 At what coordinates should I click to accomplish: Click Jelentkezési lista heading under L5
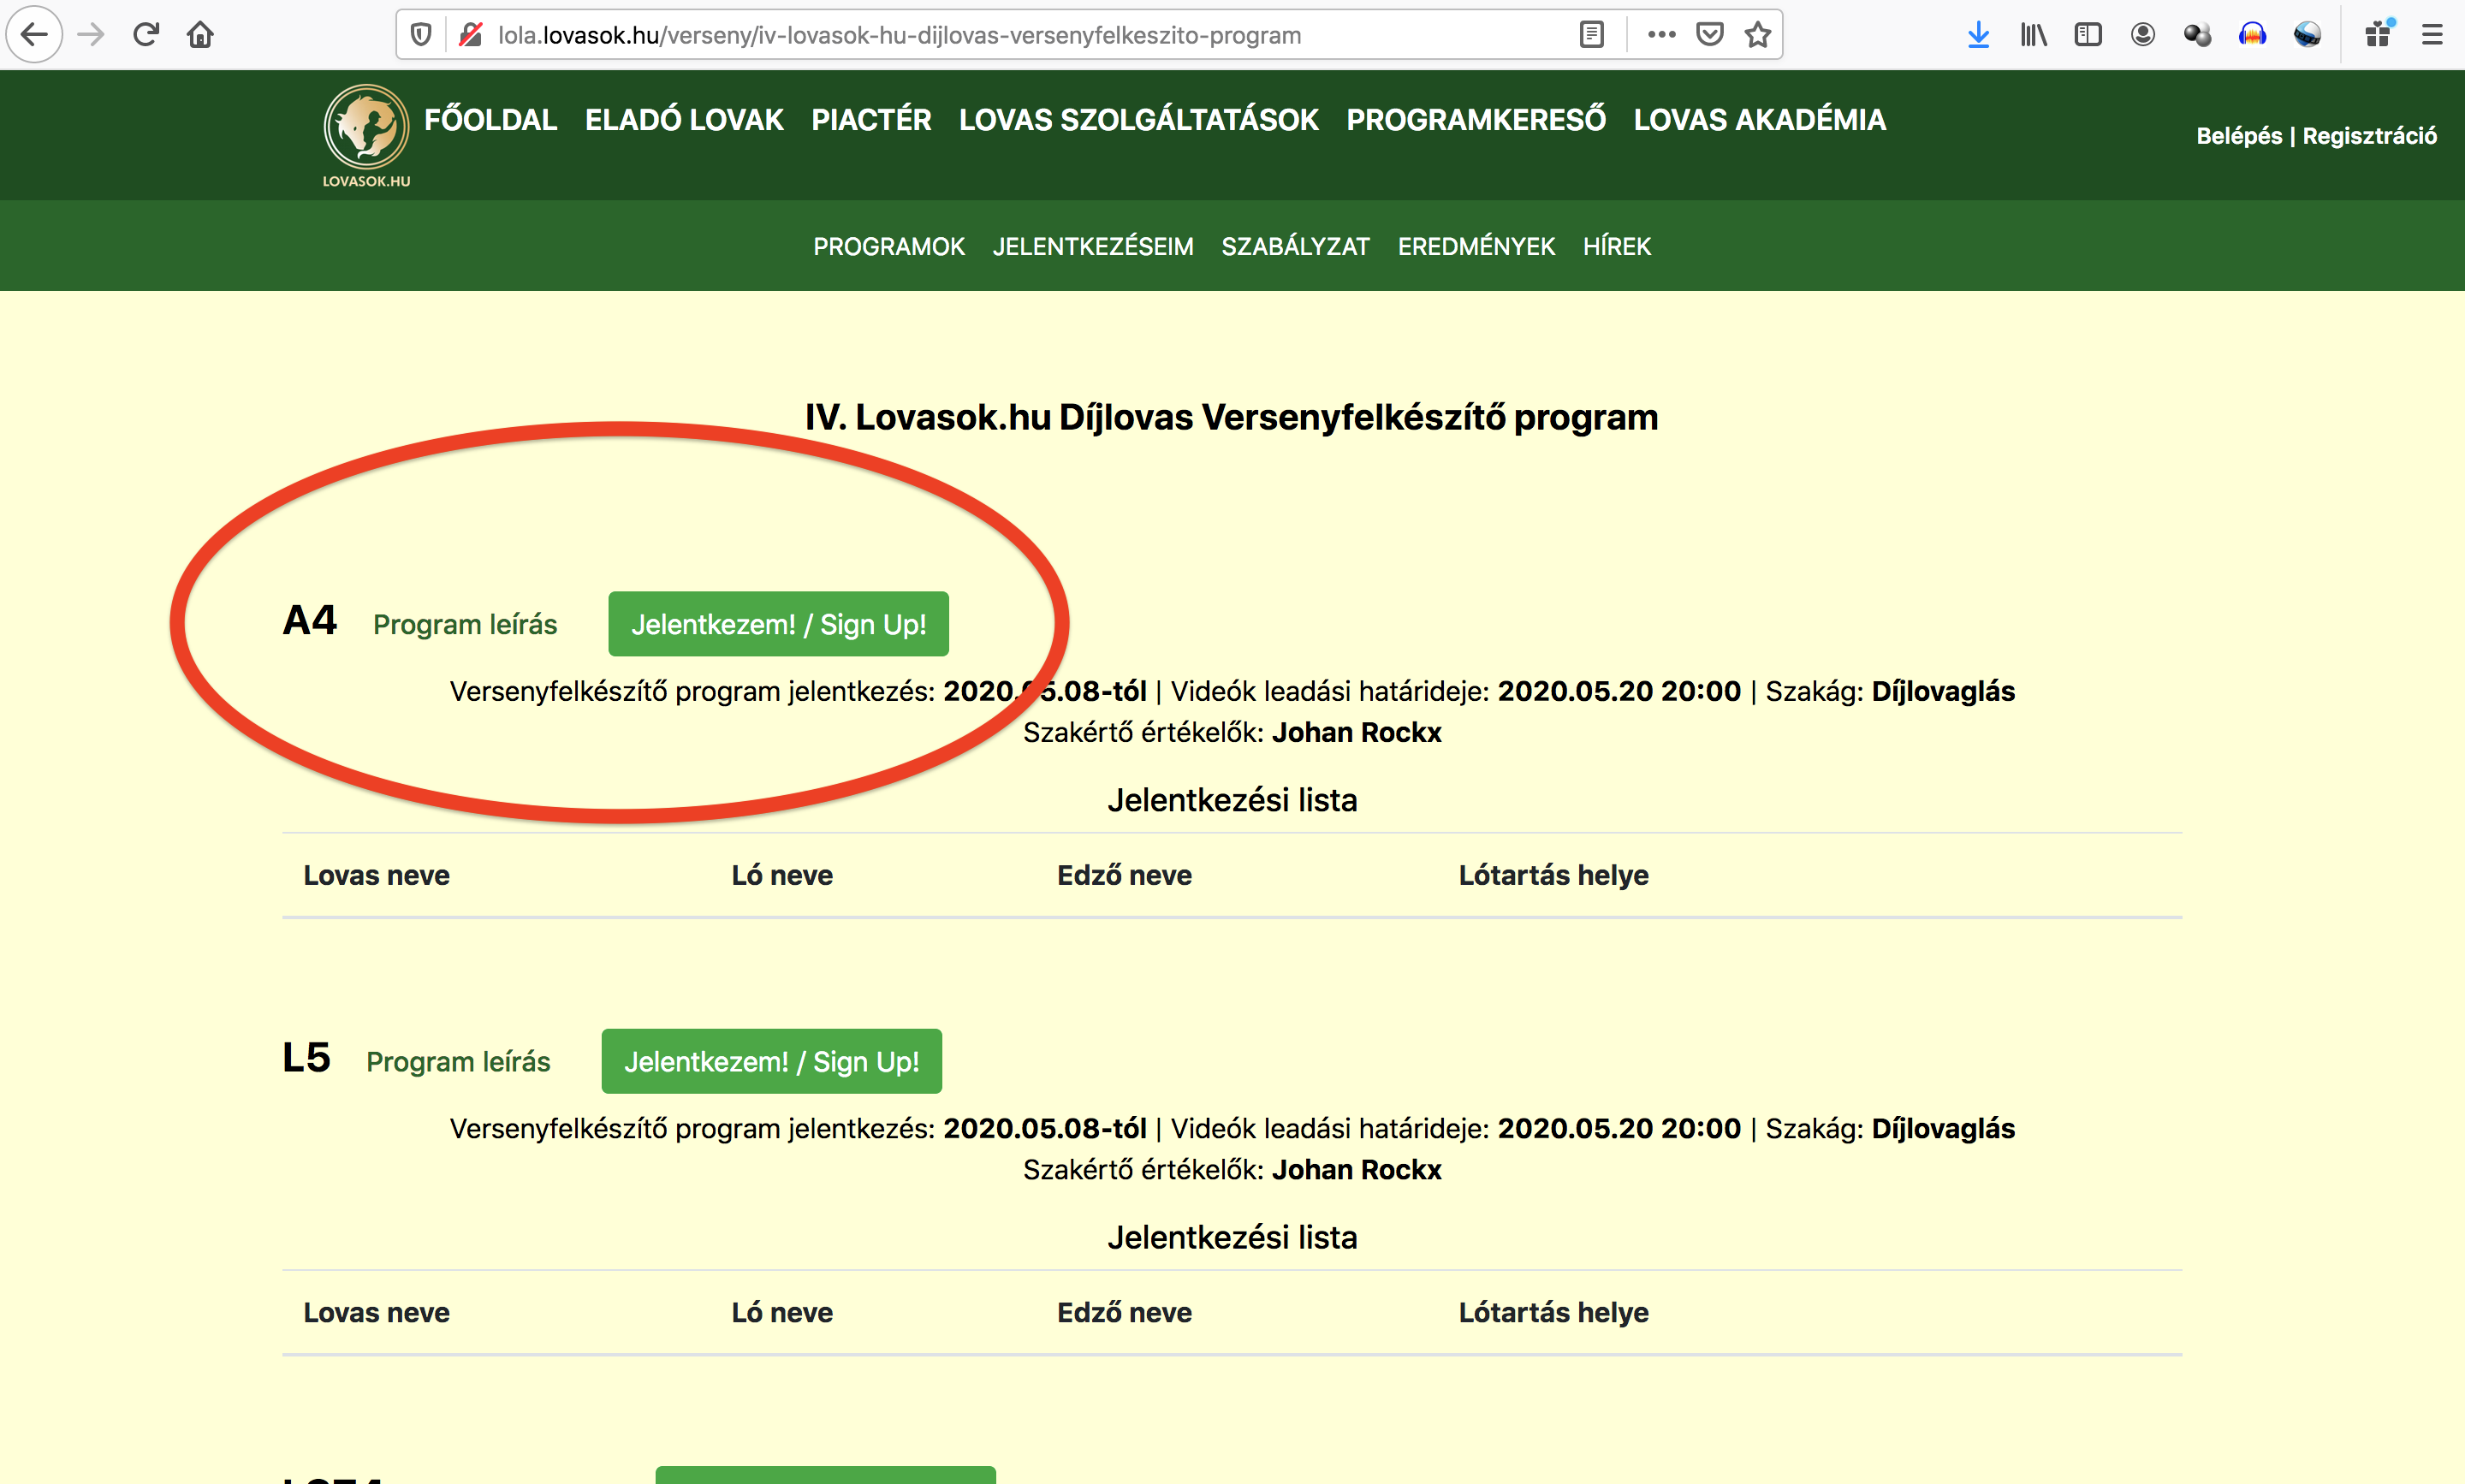(x=1232, y=1237)
